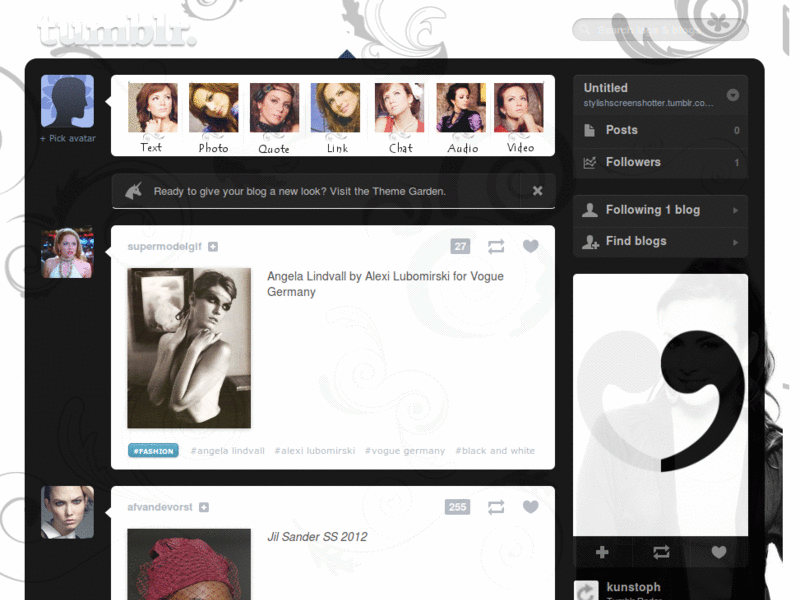Create a new Video post
The width and height of the screenshot is (800, 600).
519,118
